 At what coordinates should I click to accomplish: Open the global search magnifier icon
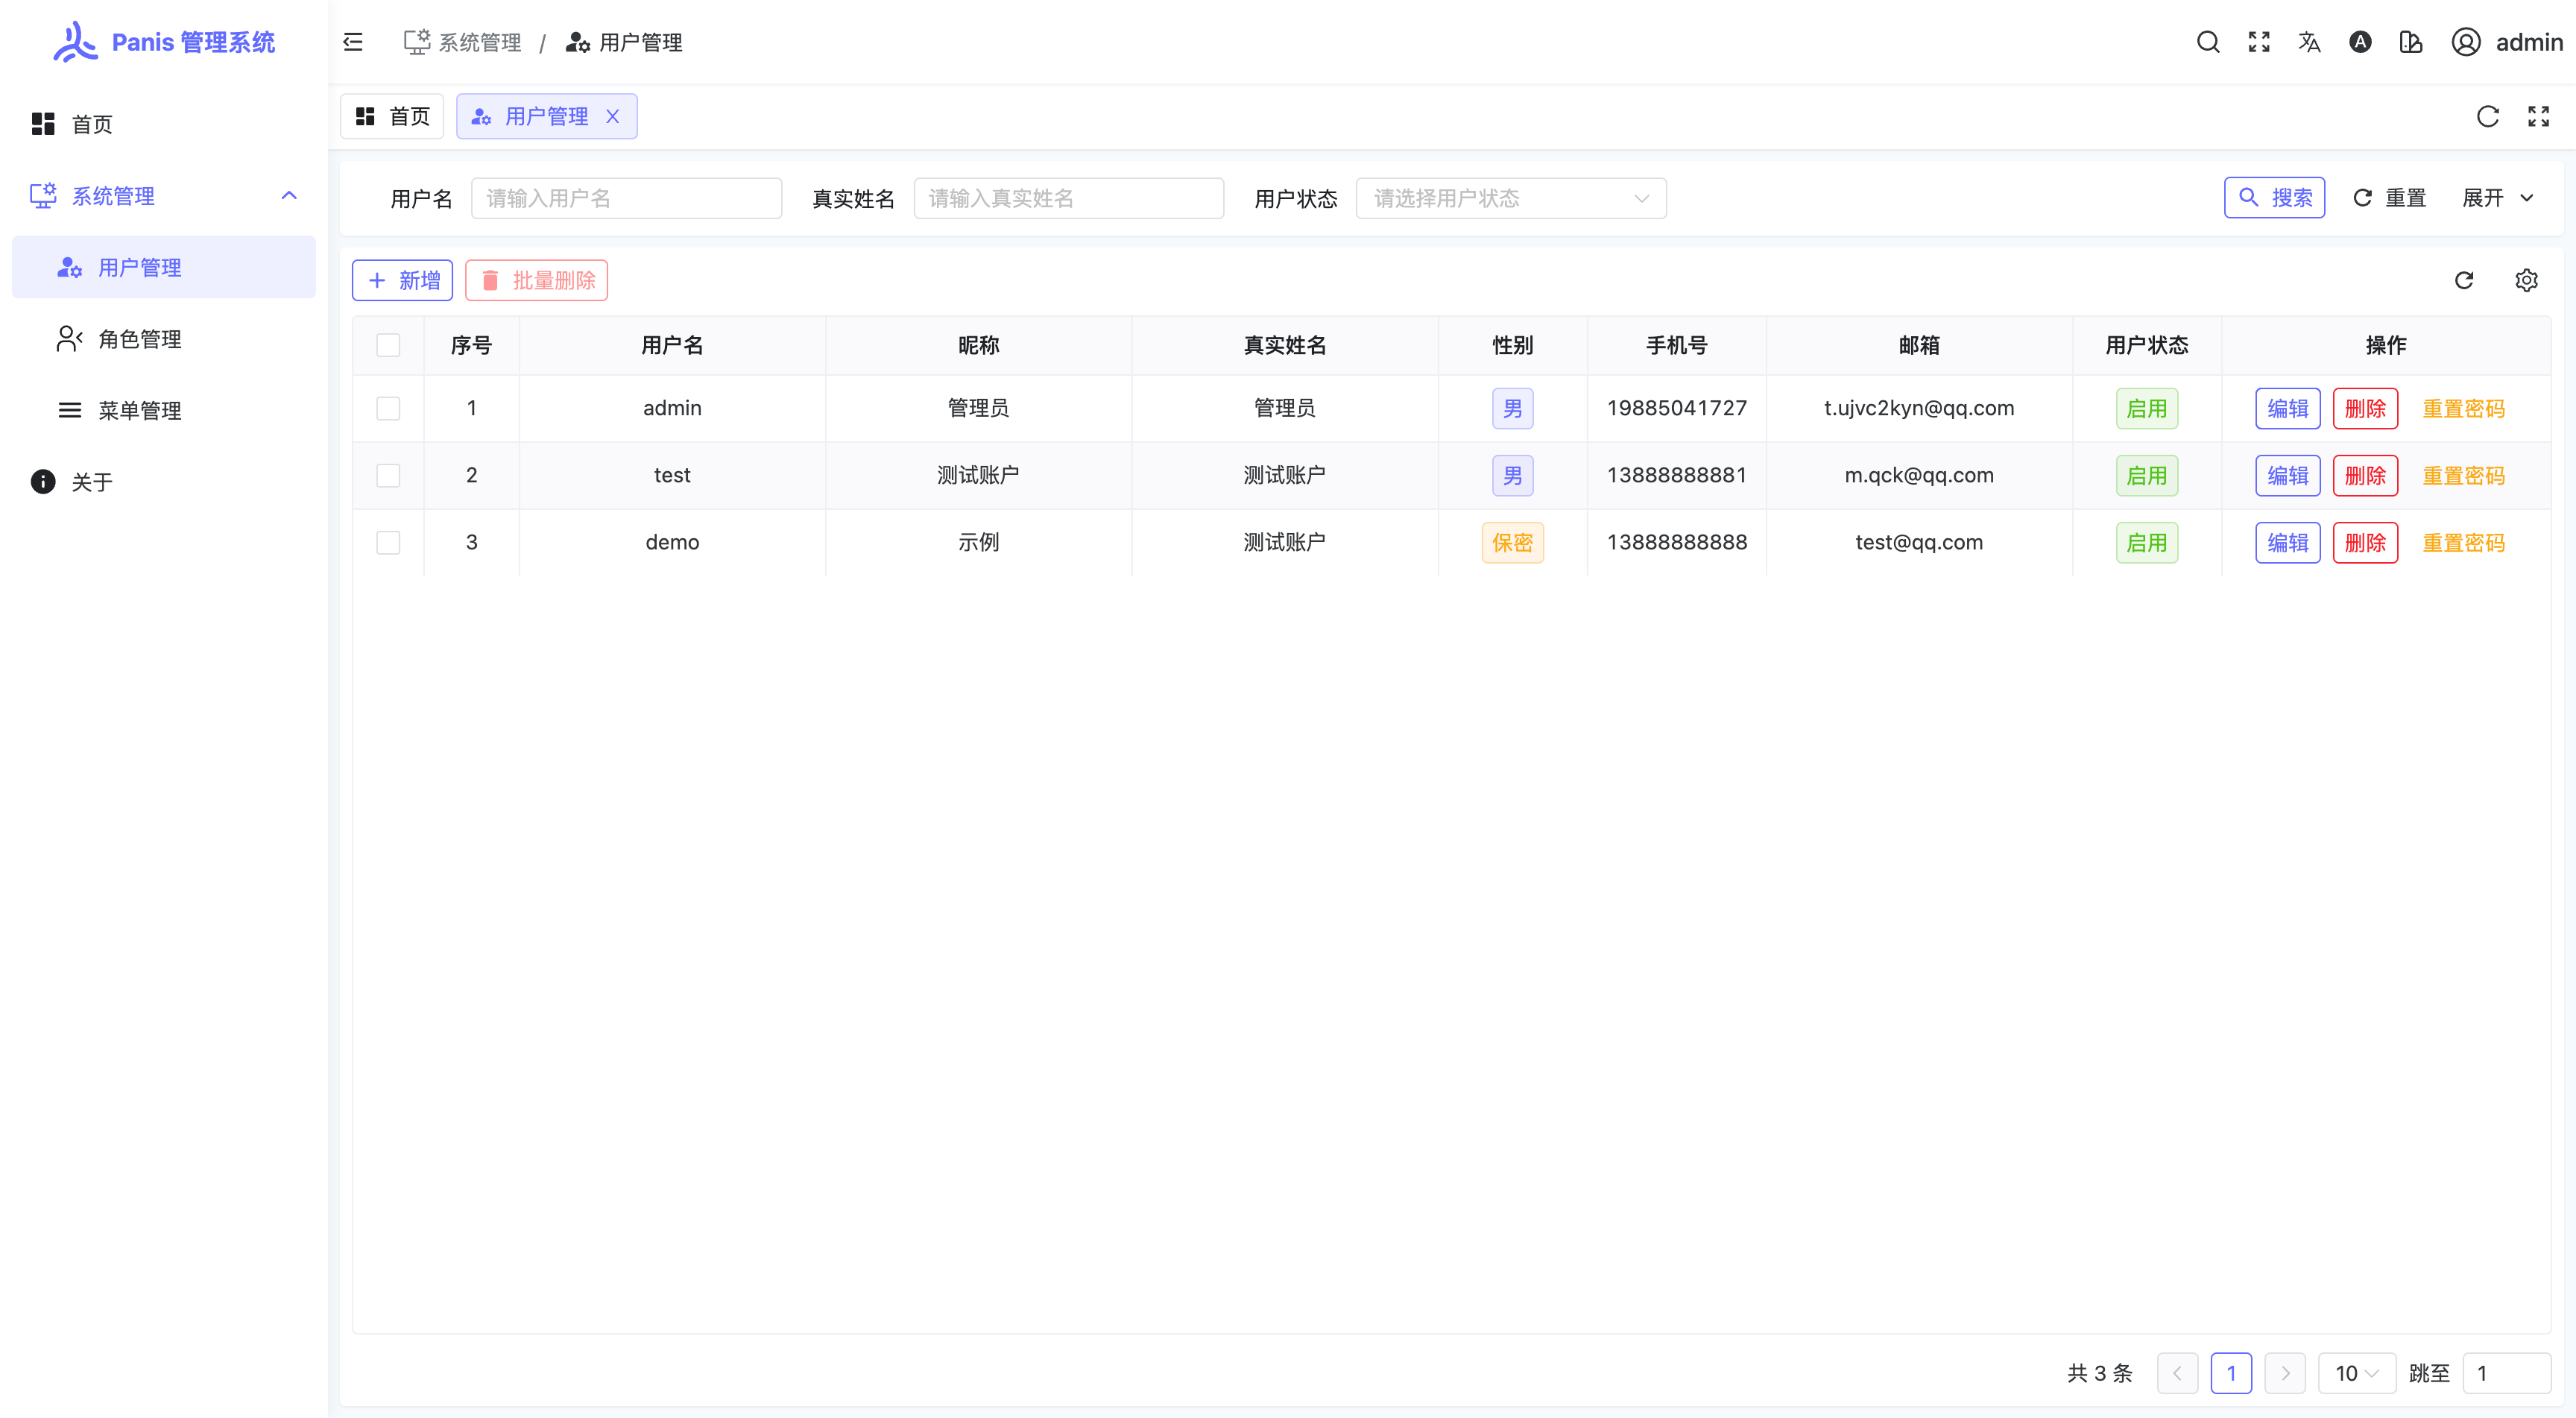[x=2208, y=42]
